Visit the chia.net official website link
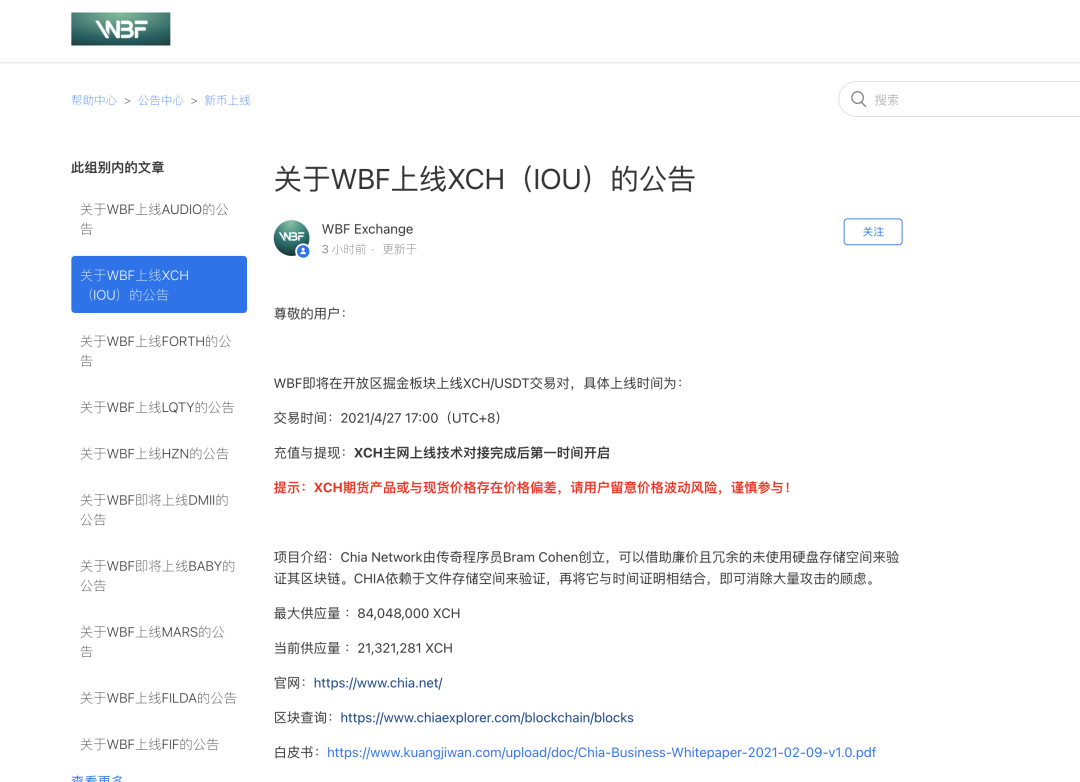Screen dimensions: 1080x782 [378, 683]
